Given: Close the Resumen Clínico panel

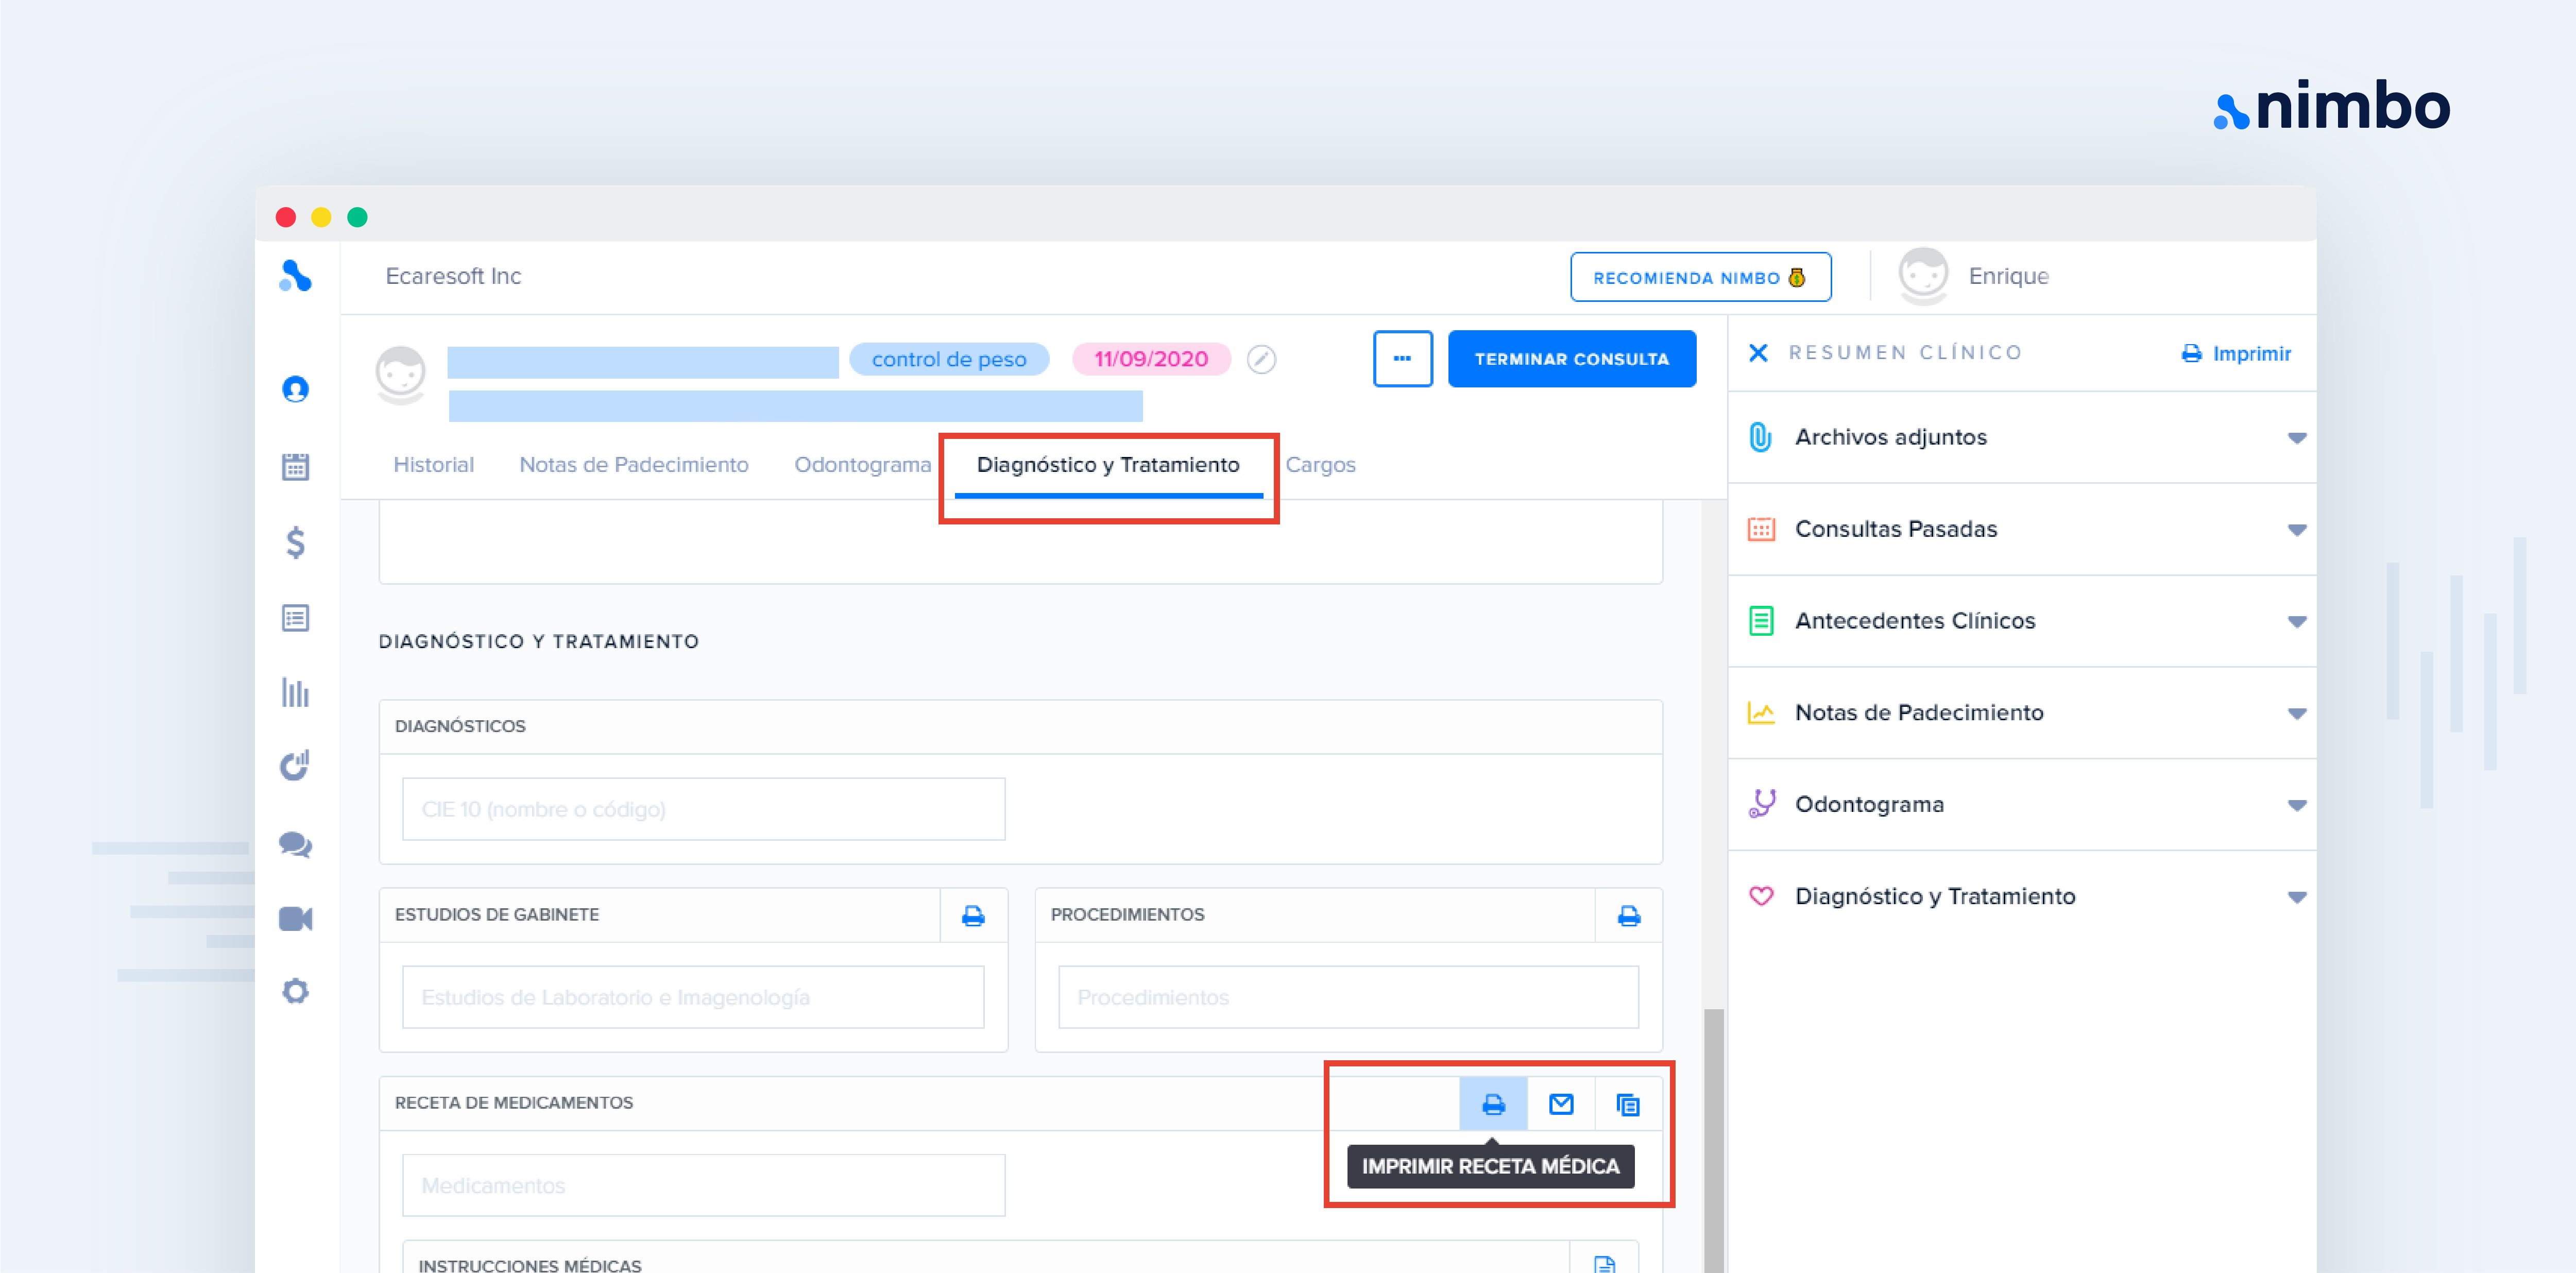Looking at the screenshot, I should (1758, 353).
